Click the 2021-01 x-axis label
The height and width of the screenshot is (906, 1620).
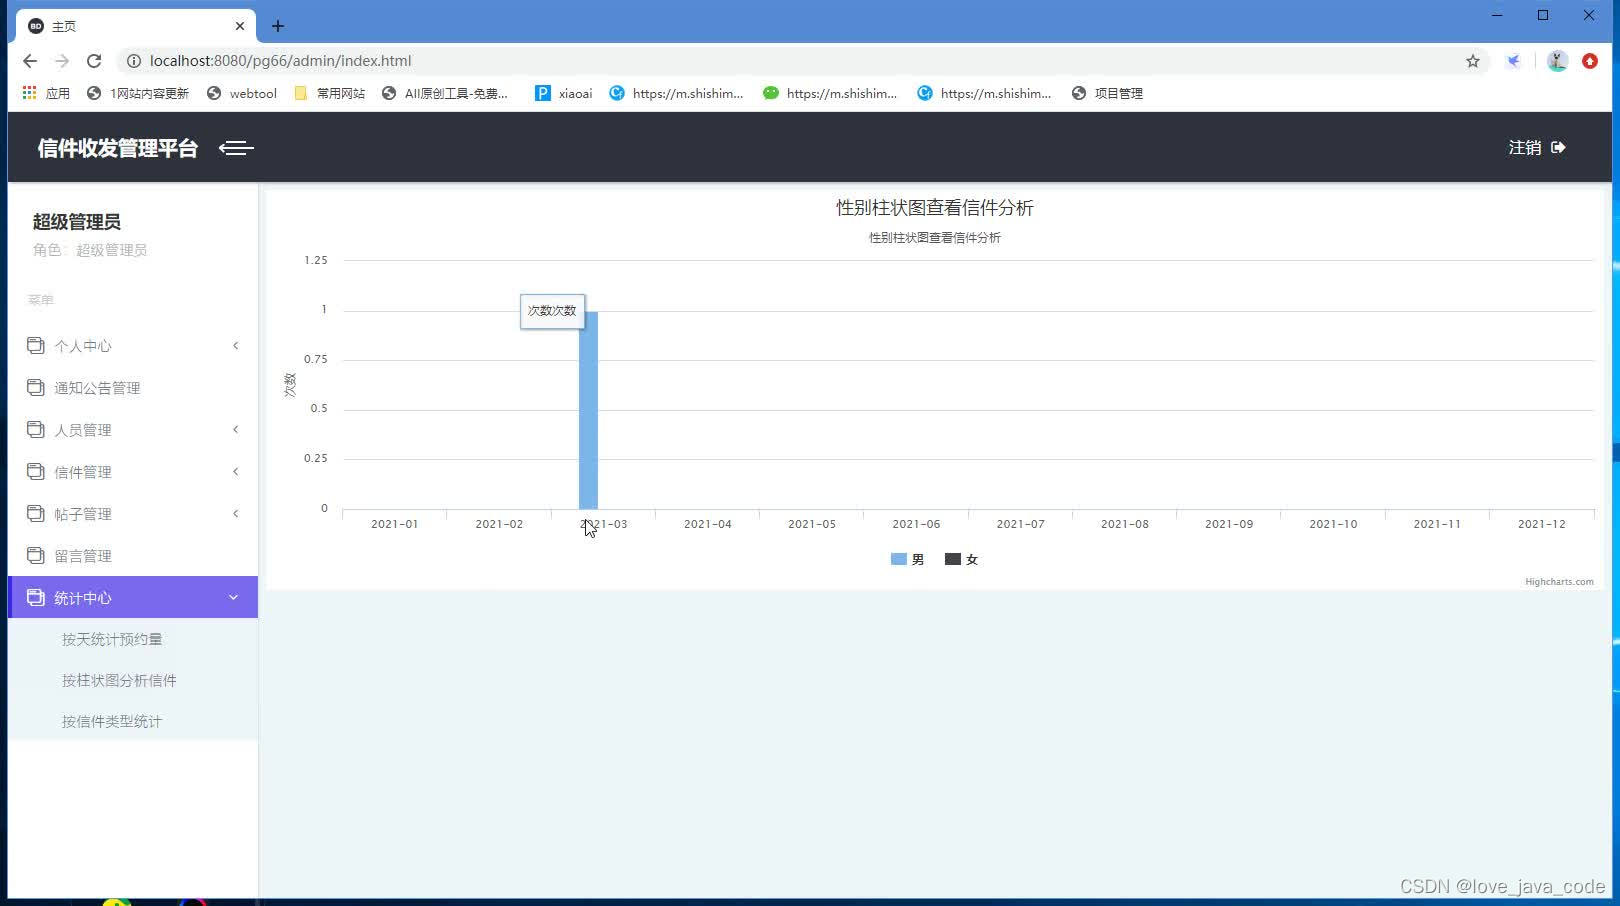point(394,524)
